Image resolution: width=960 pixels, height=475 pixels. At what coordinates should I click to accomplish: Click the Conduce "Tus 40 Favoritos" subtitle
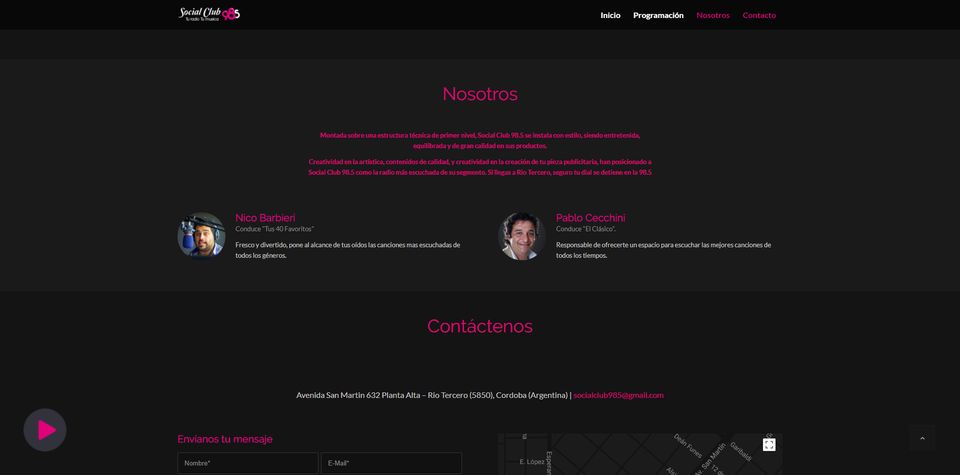point(274,229)
